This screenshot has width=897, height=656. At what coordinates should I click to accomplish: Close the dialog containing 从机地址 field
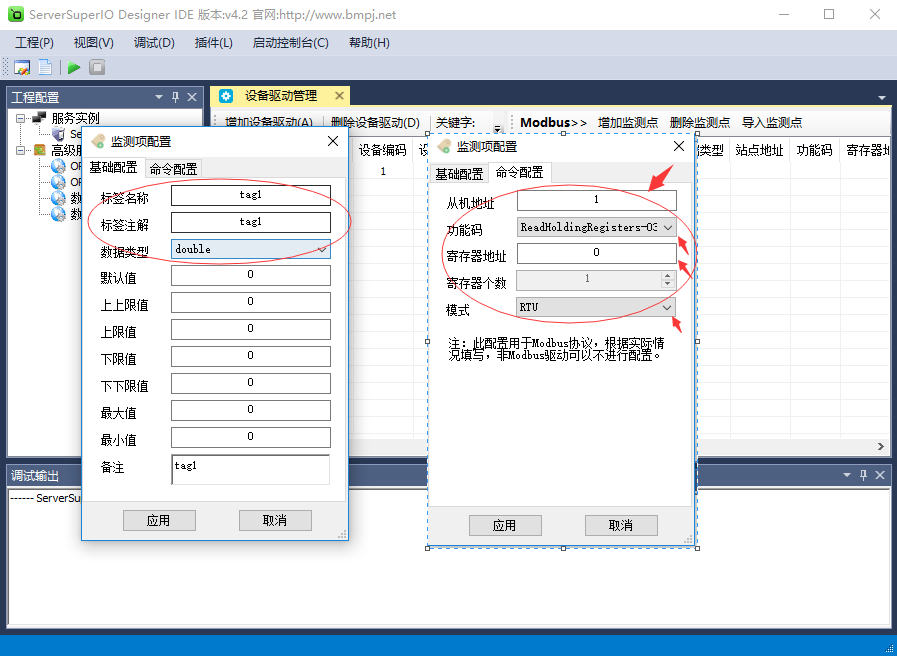679,146
